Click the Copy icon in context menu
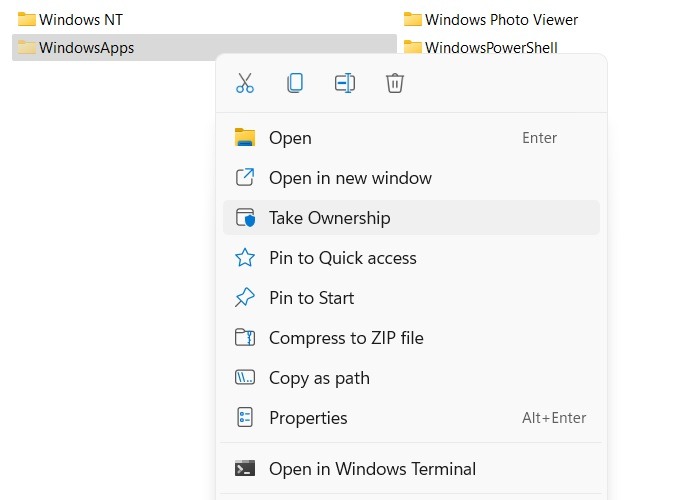This screenshot has height=500, width=700. coord(295,83)
